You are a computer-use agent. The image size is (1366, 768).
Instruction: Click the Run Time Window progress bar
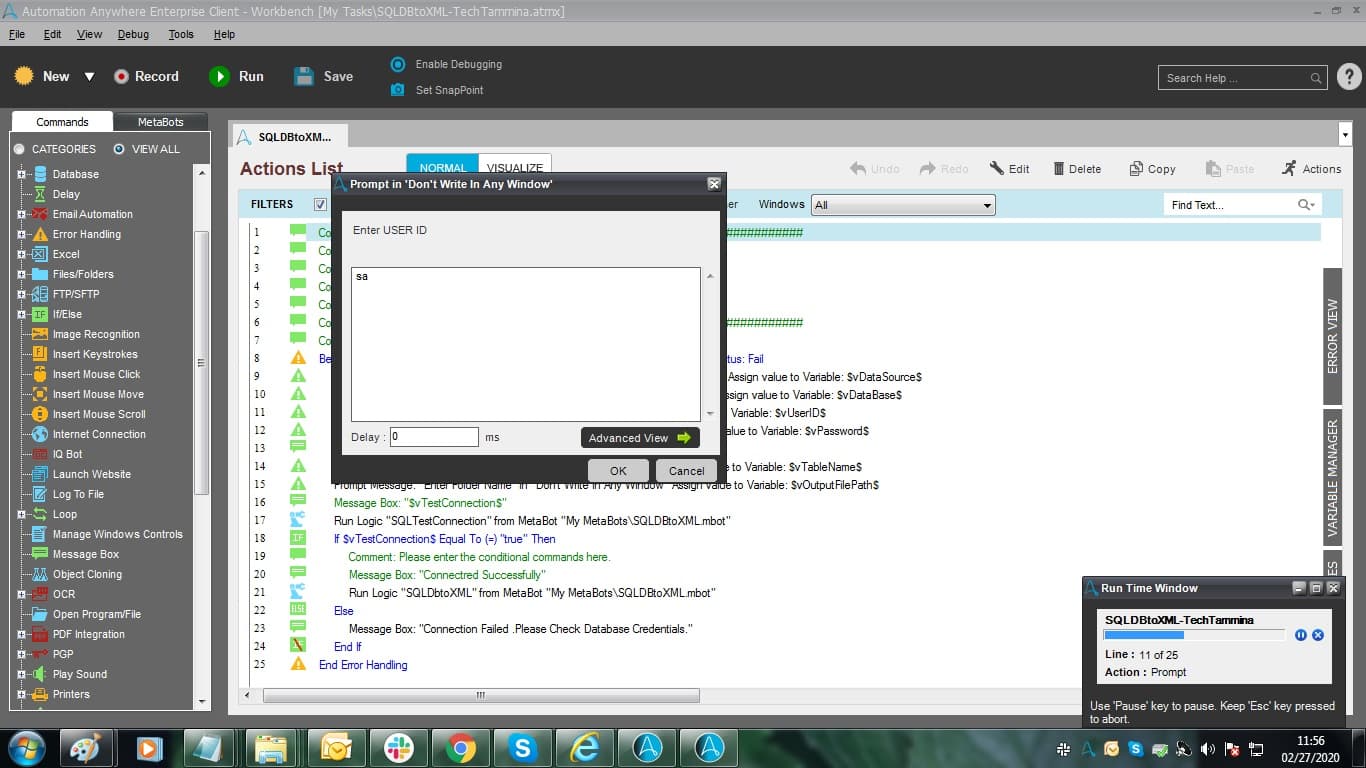[1194, 635]
